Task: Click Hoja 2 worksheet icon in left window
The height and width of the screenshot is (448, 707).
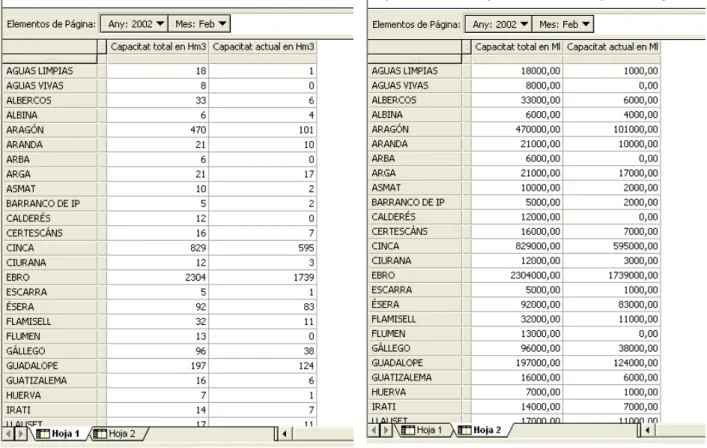Action: click(100, 434)
